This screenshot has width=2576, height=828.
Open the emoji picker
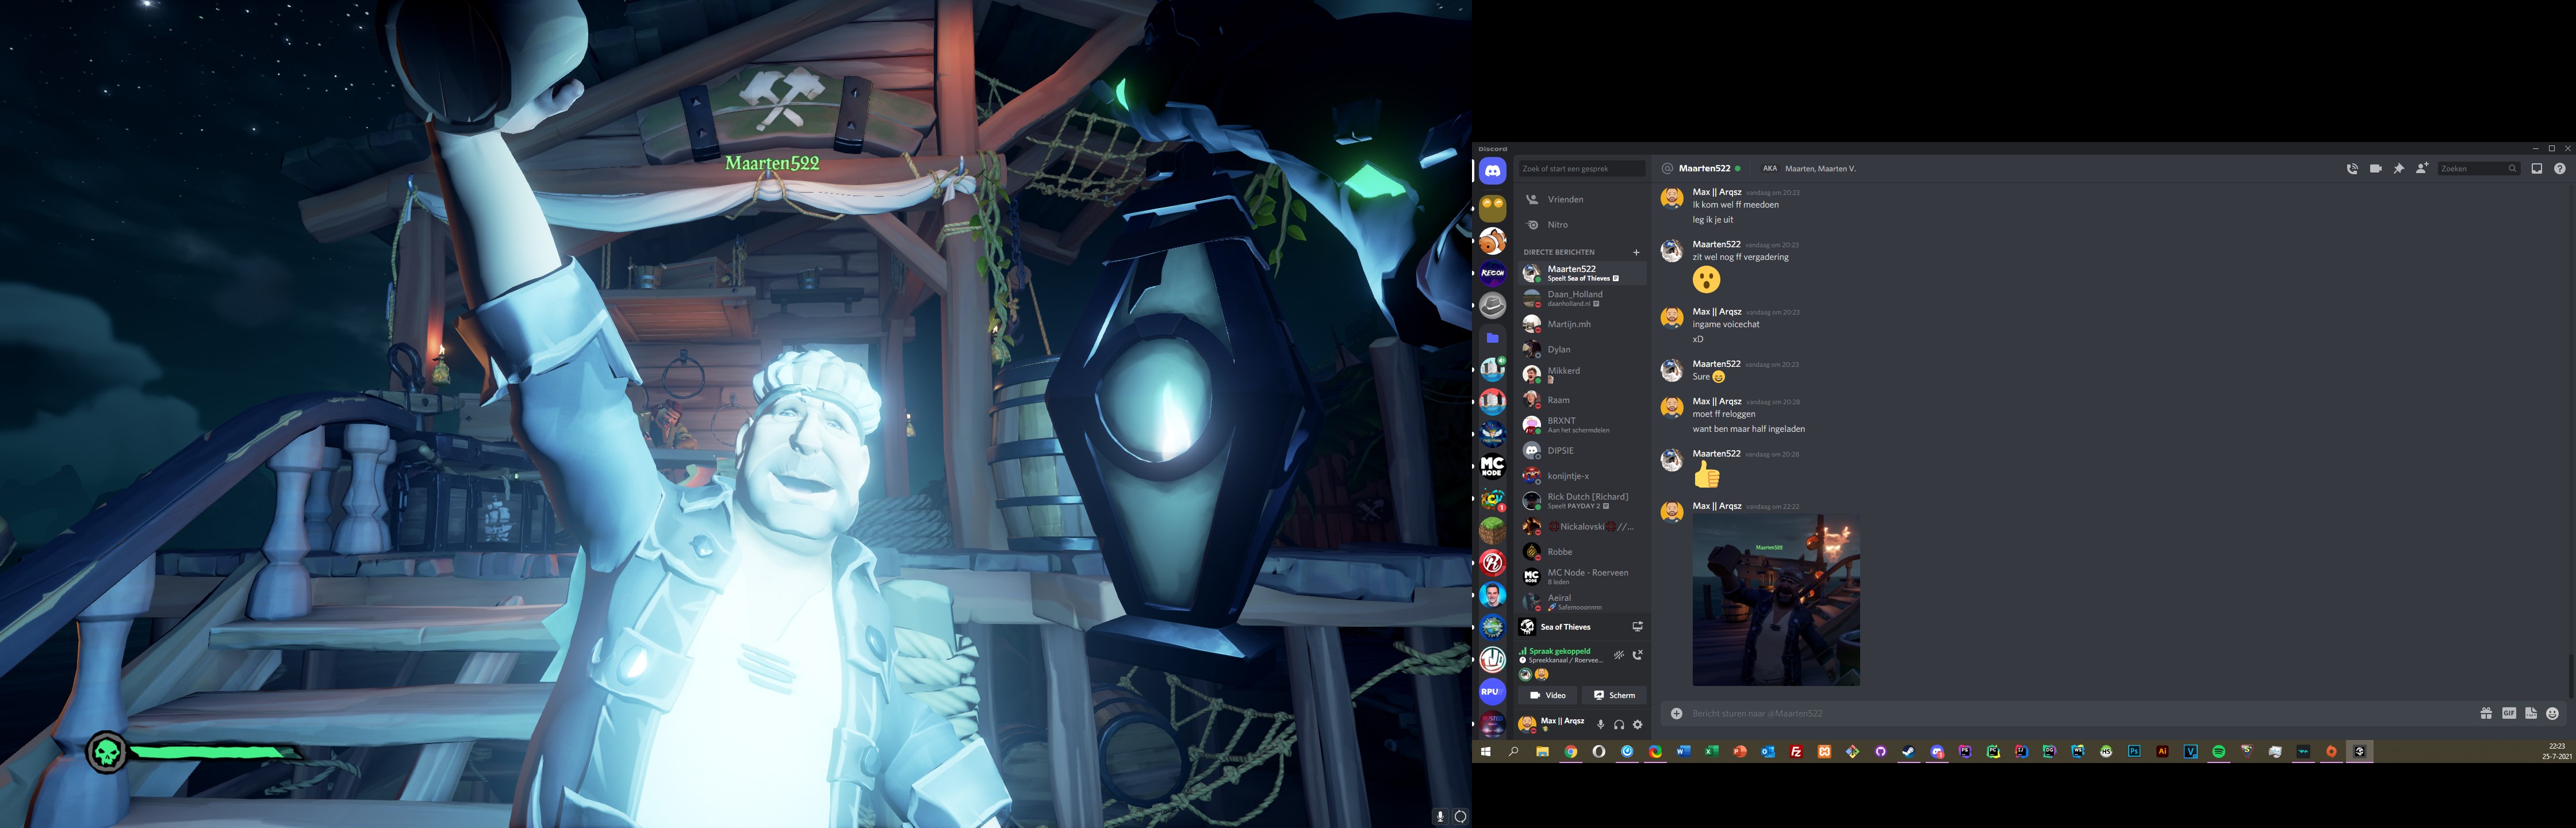2552,713
